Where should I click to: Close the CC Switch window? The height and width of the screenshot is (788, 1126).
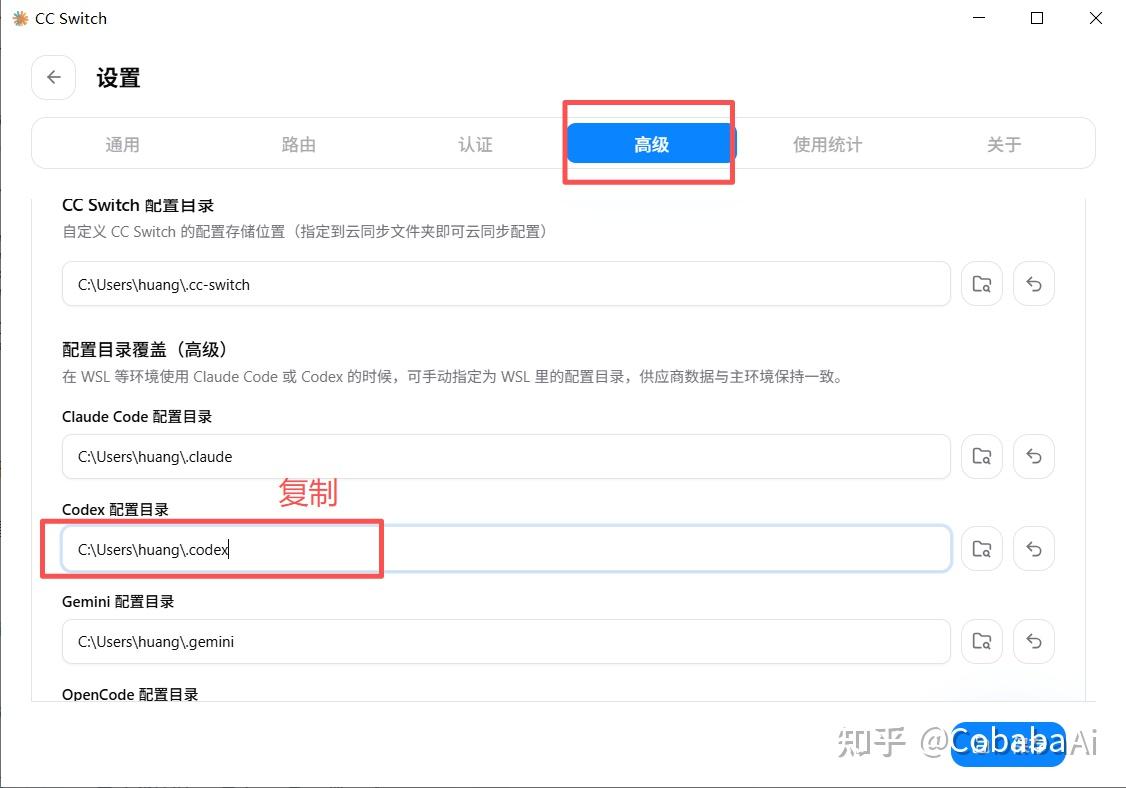point(1096,18)
